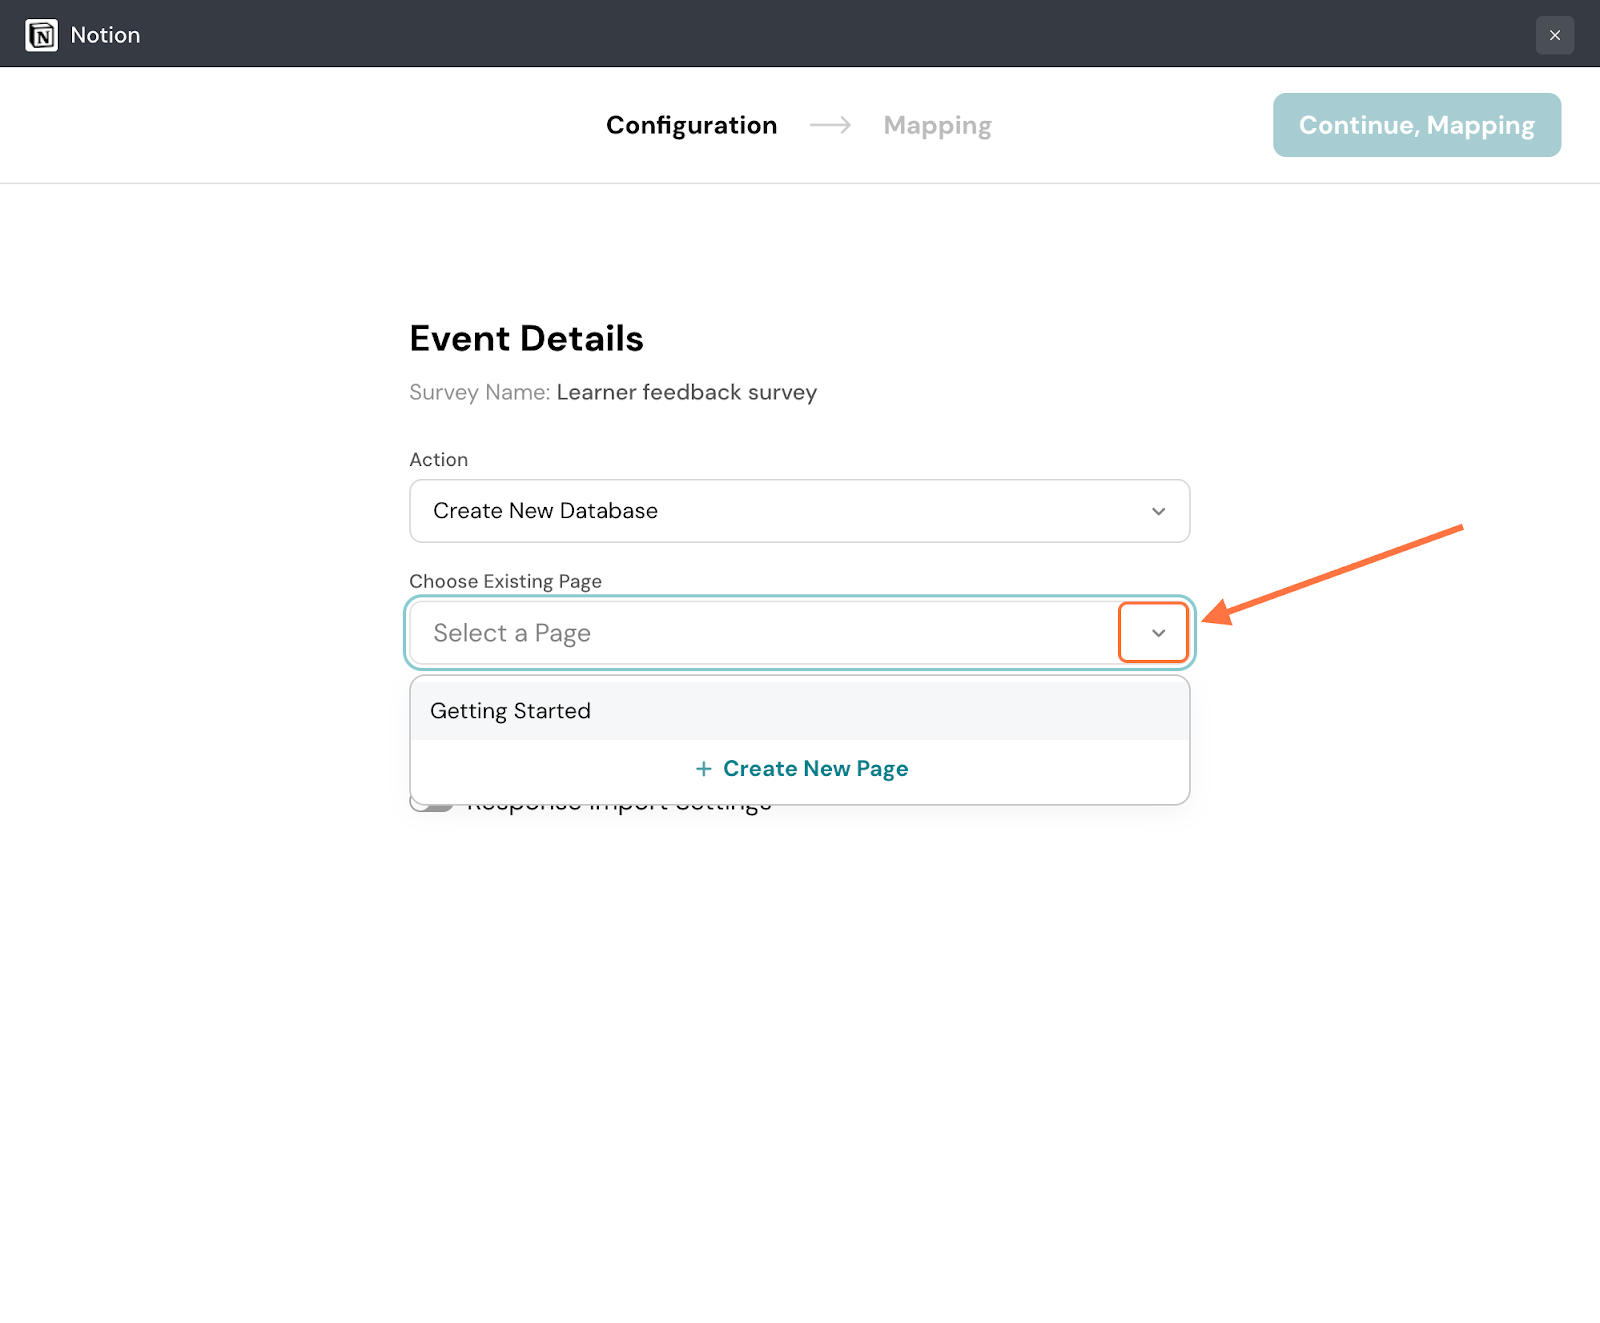
Task: Click the Notion logo icon
Action: [41, 35]
